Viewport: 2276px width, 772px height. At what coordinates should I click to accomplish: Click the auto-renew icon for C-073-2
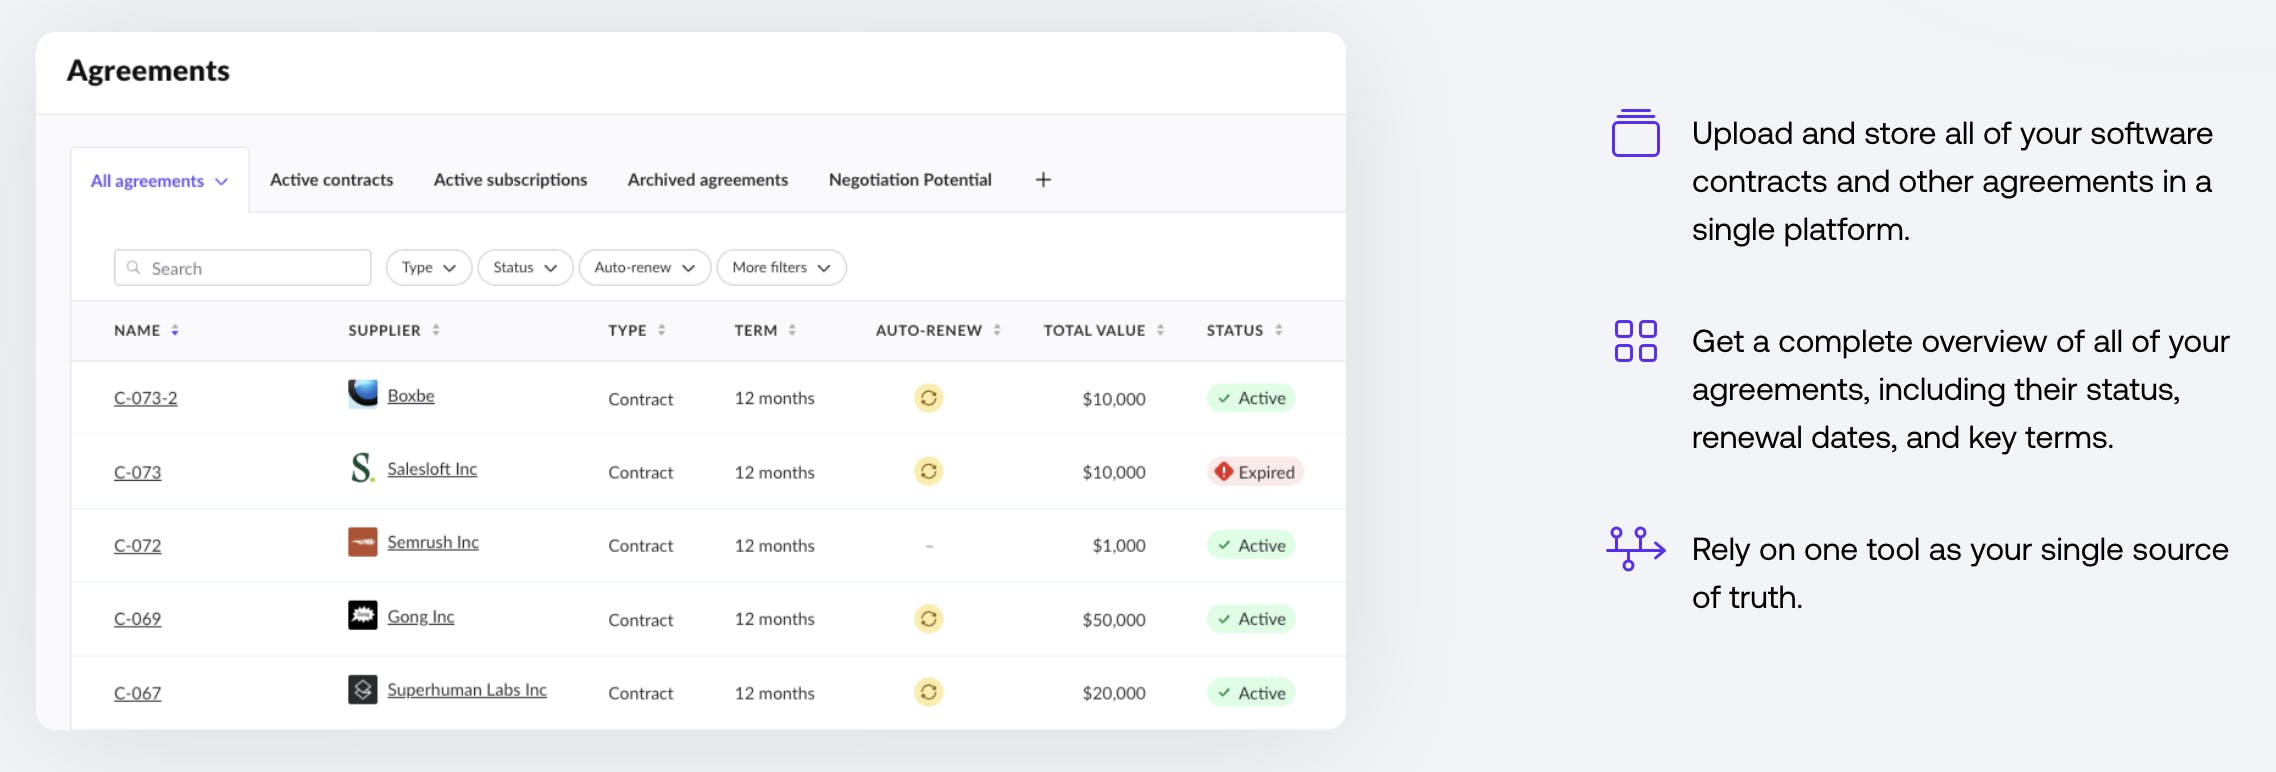point(929,398)
